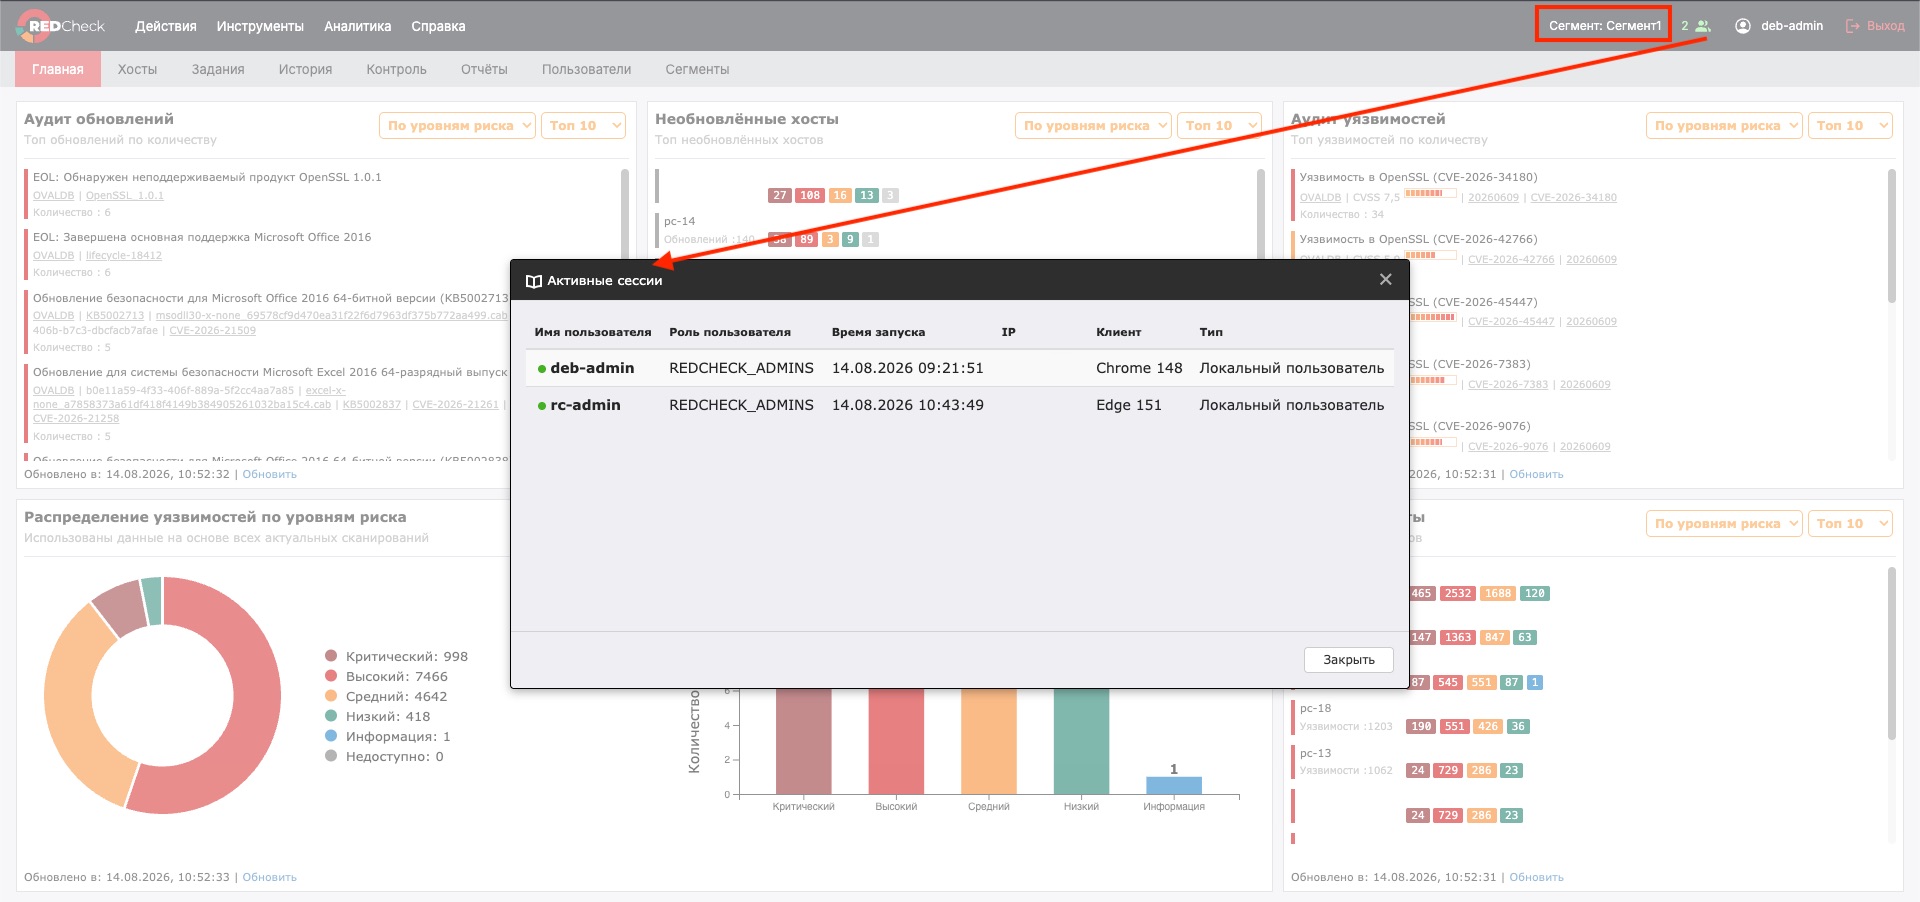Open the CVE-2026-34180 link
Viewport: 1920px width, 902px height.
[1573, 197]
